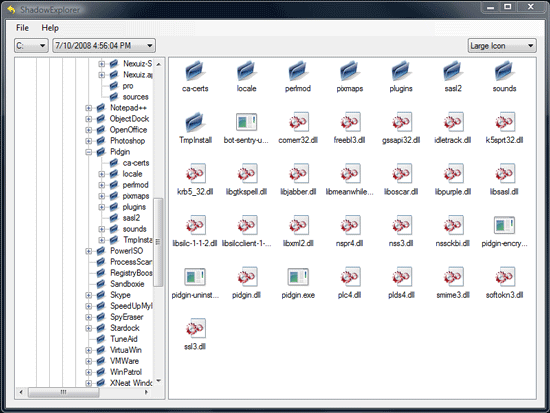Select the ssl3.dll file icon
The height and width of the screenshot is (413, 550).
click(x=195, y=328)
